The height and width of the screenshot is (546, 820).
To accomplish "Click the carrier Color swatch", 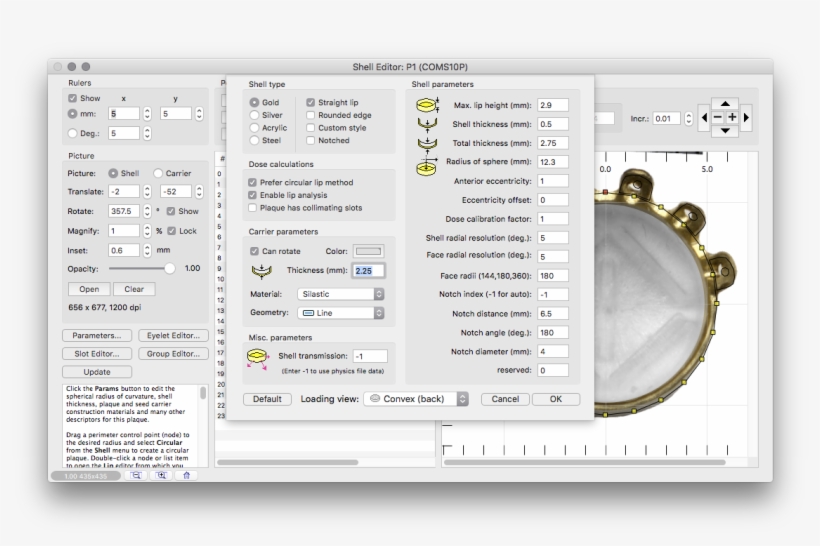I will pyautogui.click(x=368, y=251).
